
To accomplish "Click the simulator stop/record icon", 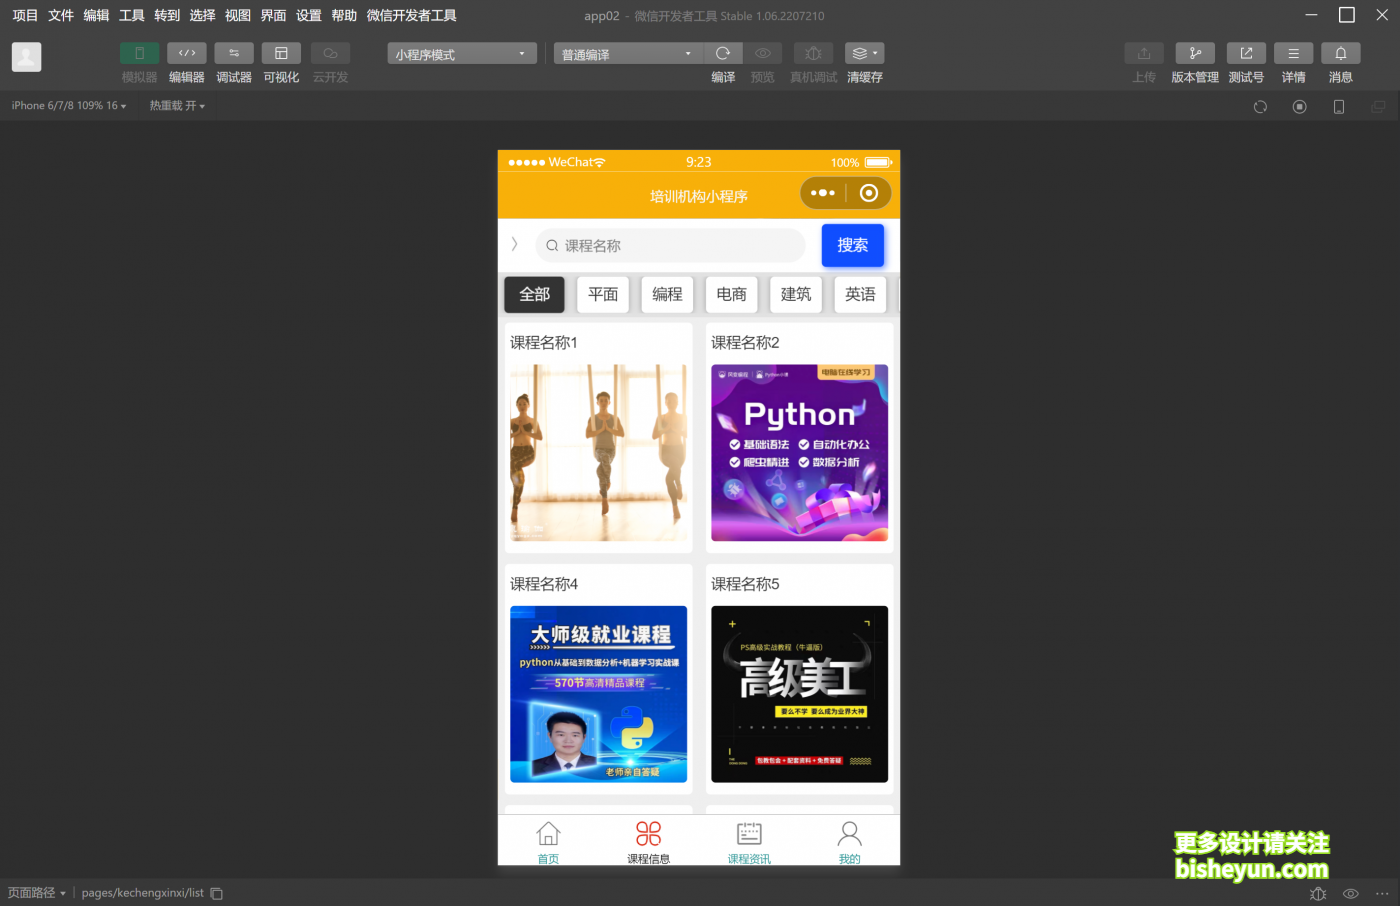I will click(1299, 106).
